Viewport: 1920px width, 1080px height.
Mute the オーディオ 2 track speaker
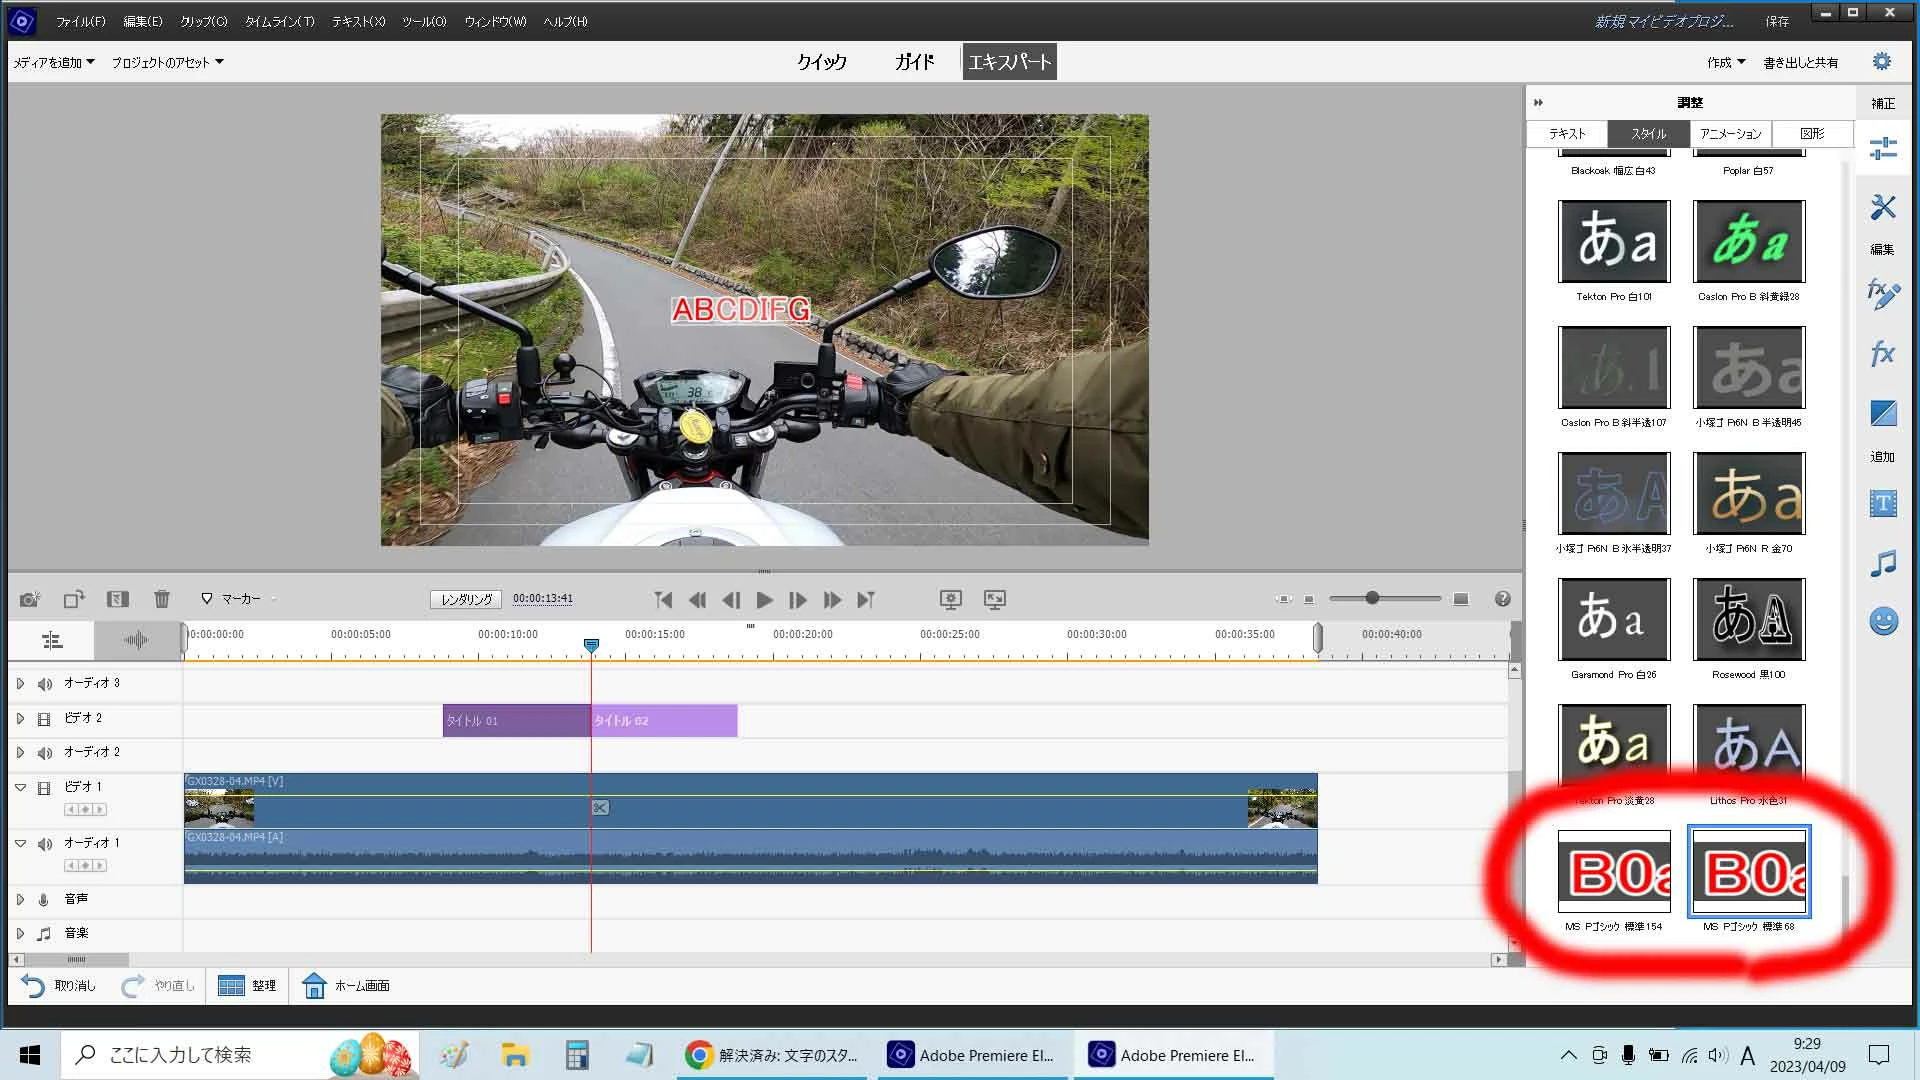tap(45, 753)
